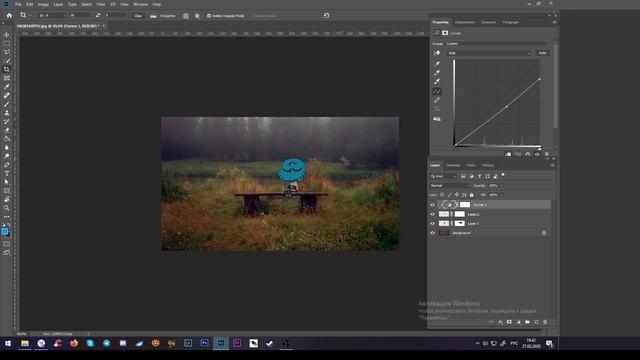Open the layer filter Kind dropdown
The width and height of the screenshot is (640, 360).
[x=444, y=176]
